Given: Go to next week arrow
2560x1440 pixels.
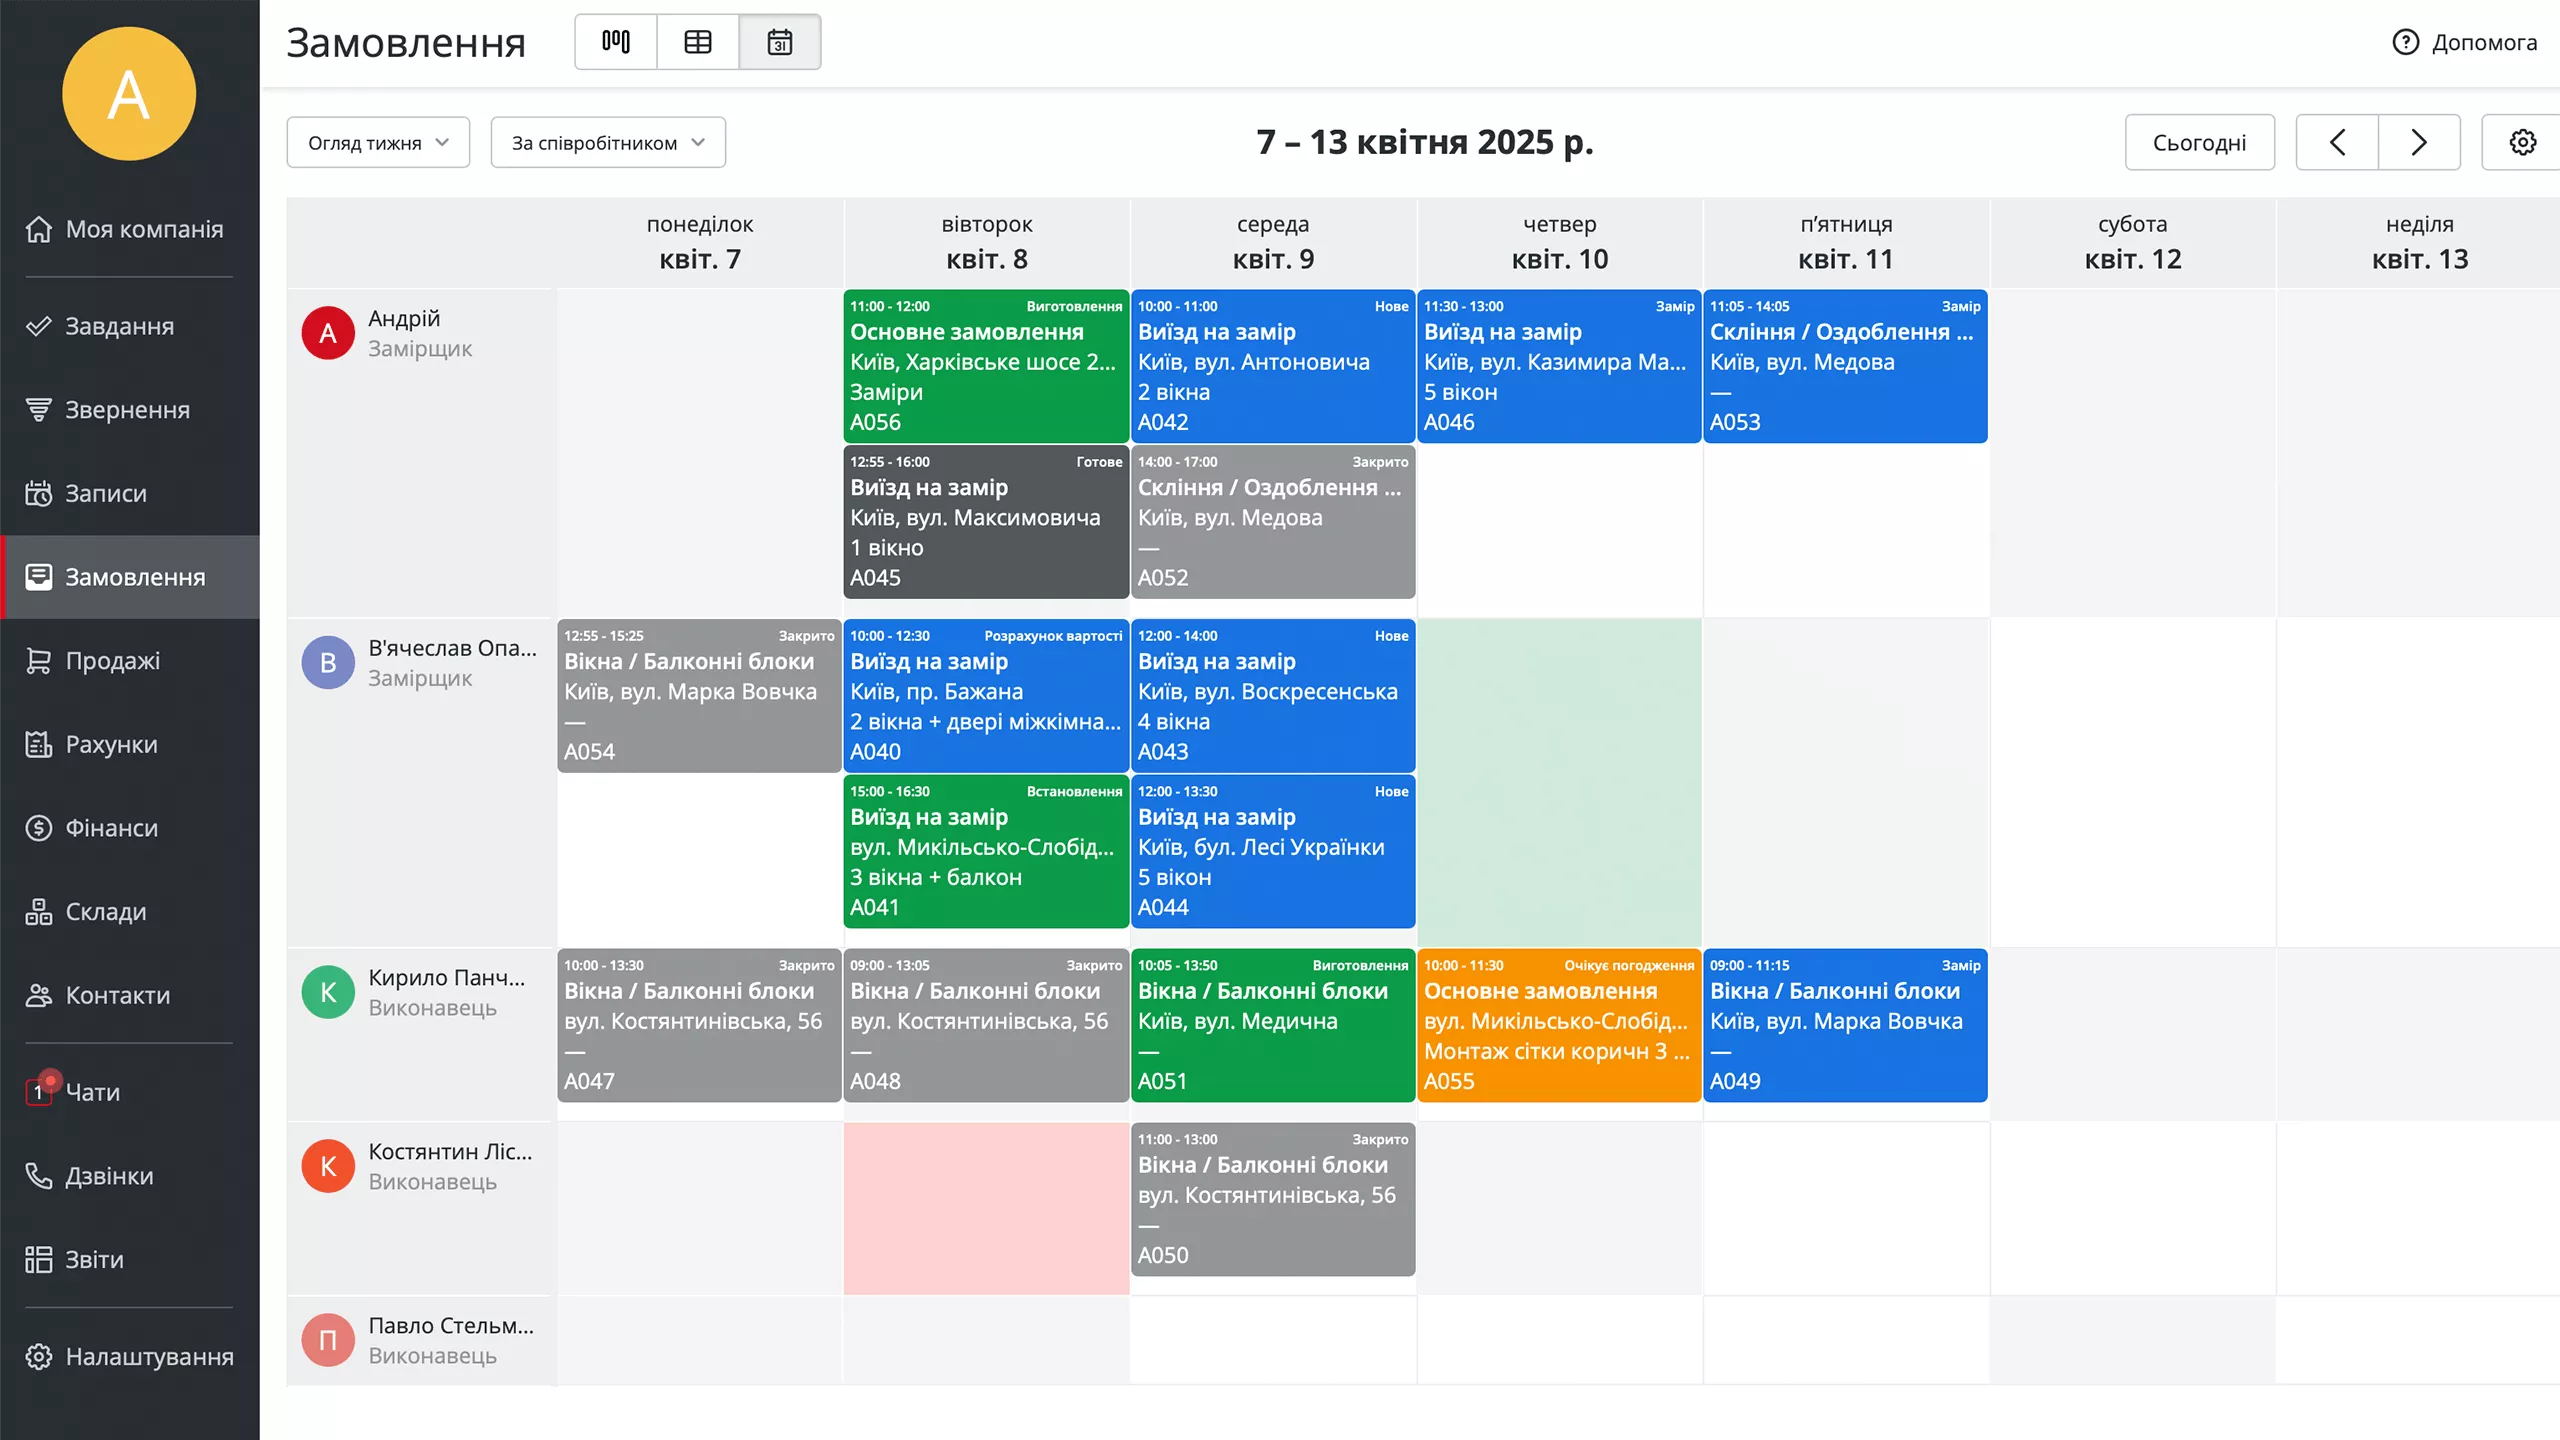Looking at the screenshot, I should coord(2419,142).
